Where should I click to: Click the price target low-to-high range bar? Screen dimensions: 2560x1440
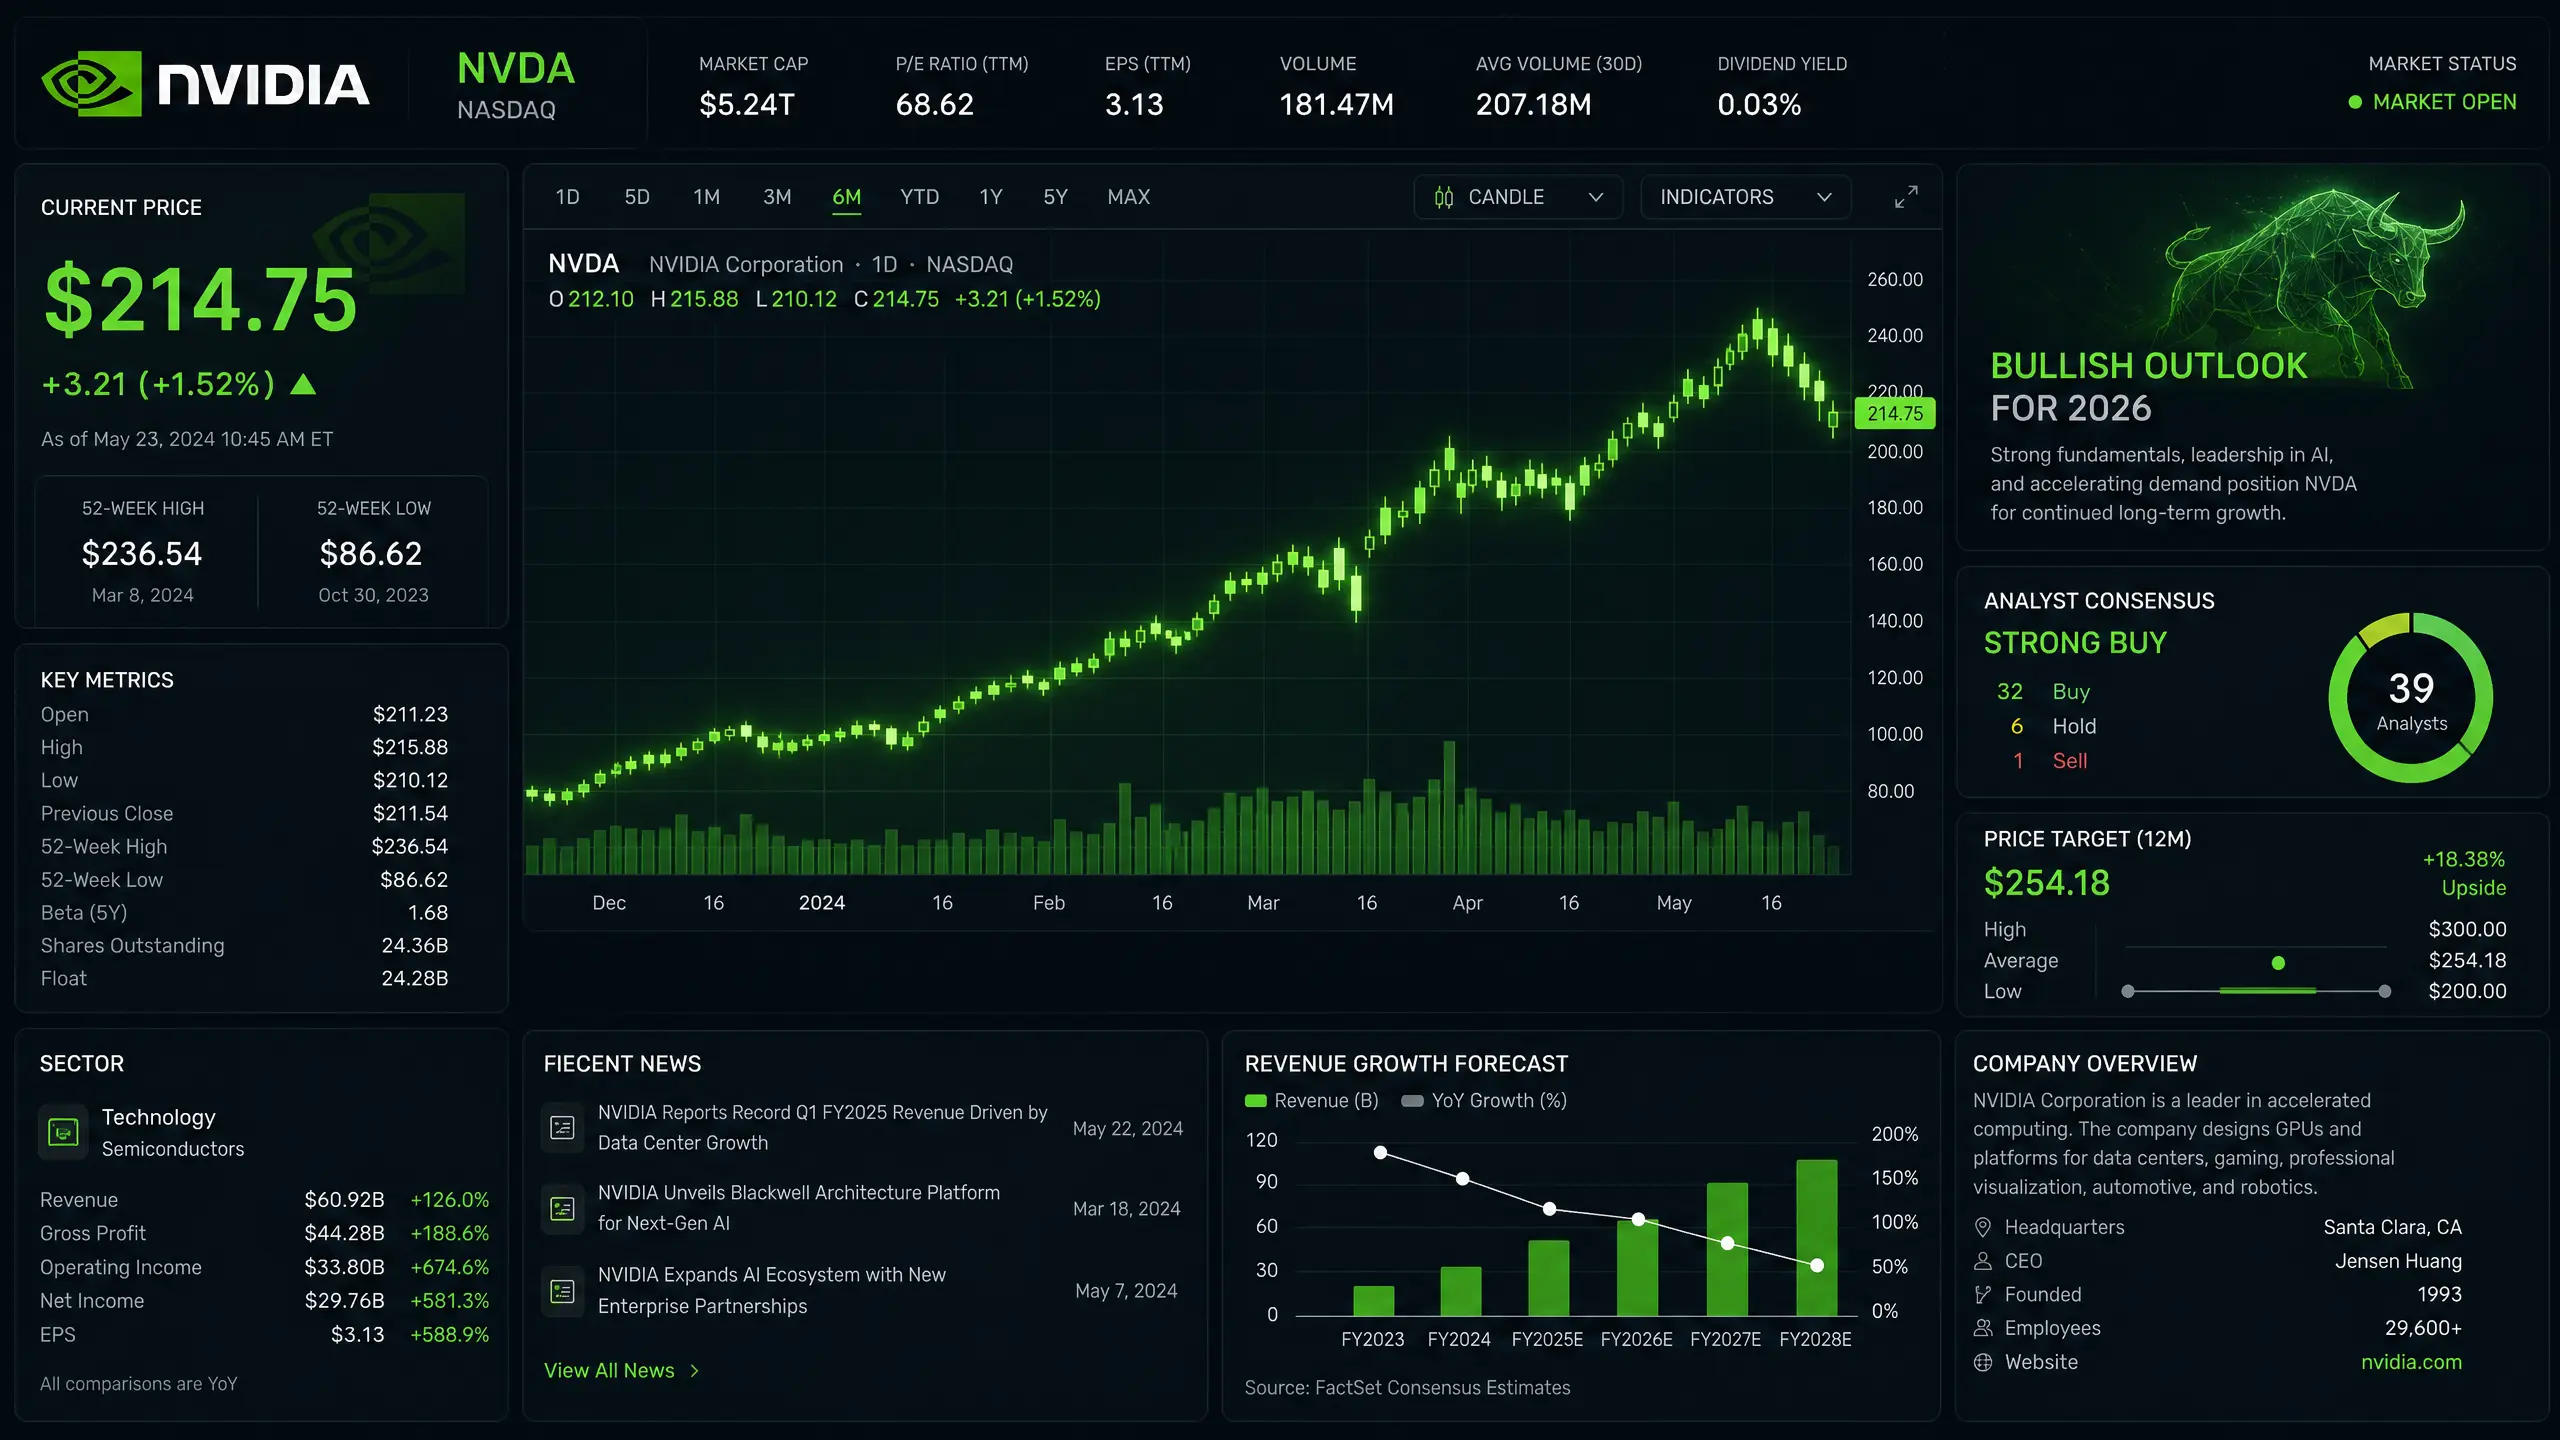tap(2256, 991)
